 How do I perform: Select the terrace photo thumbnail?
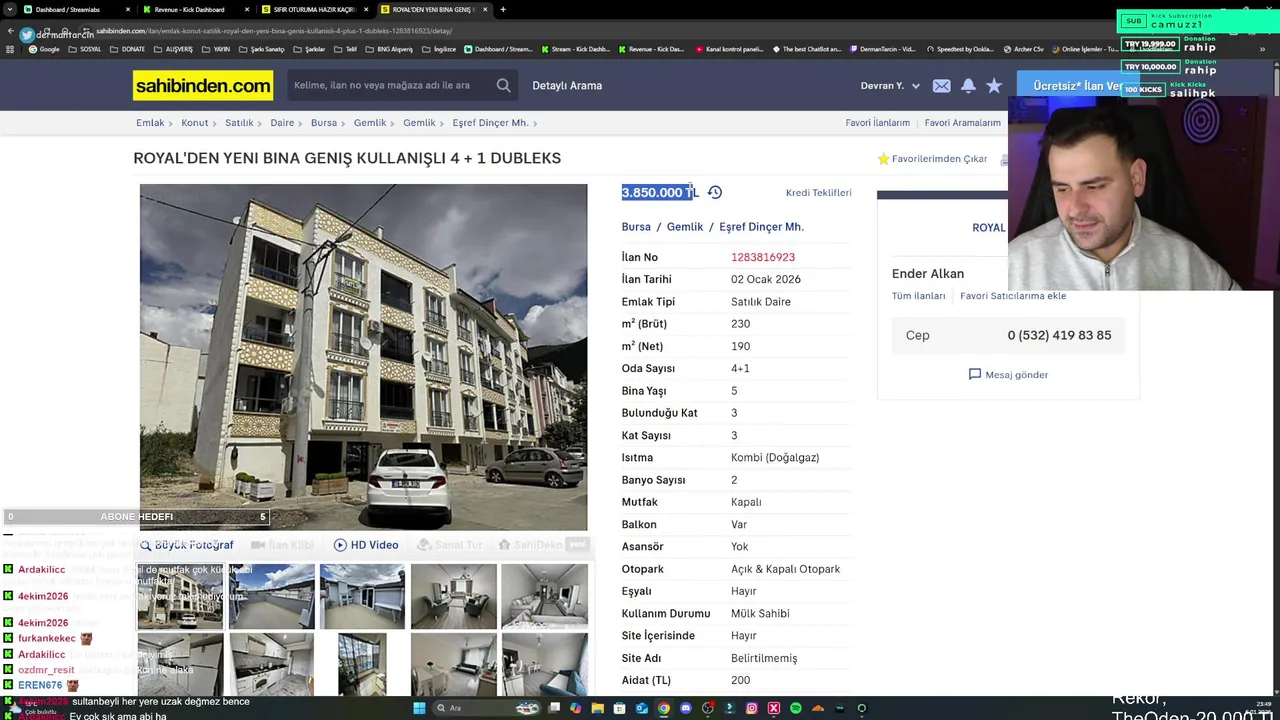[272, 596]
